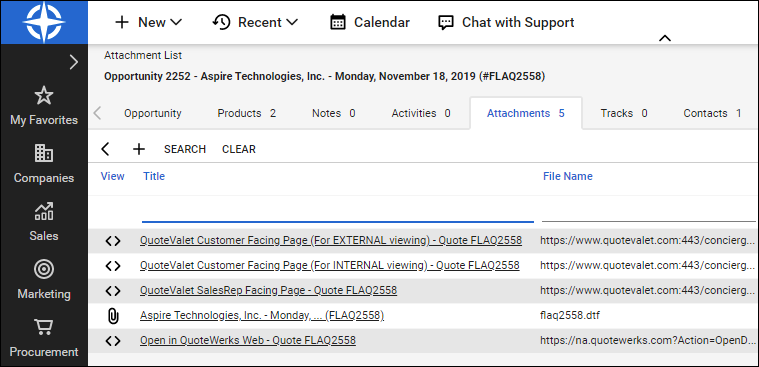
Task: Open the Companies building icon
Action: tap(44, 153)
